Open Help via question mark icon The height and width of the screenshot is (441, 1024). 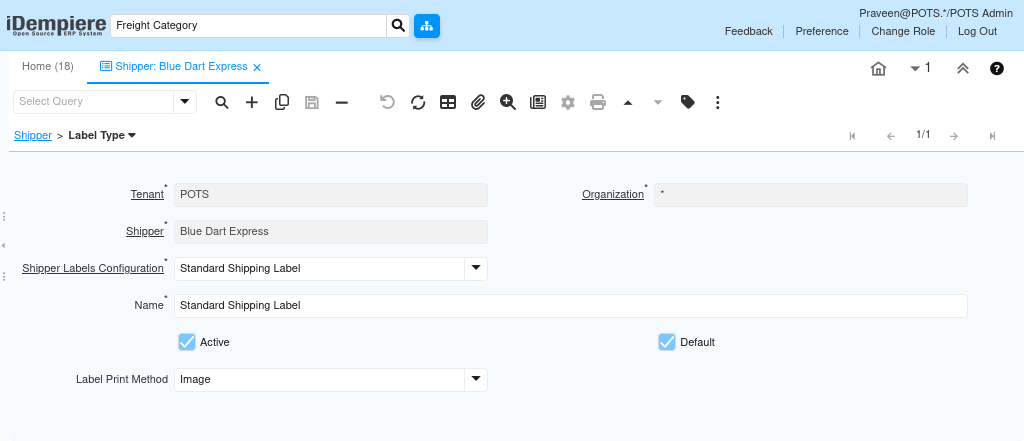[997, 69]
